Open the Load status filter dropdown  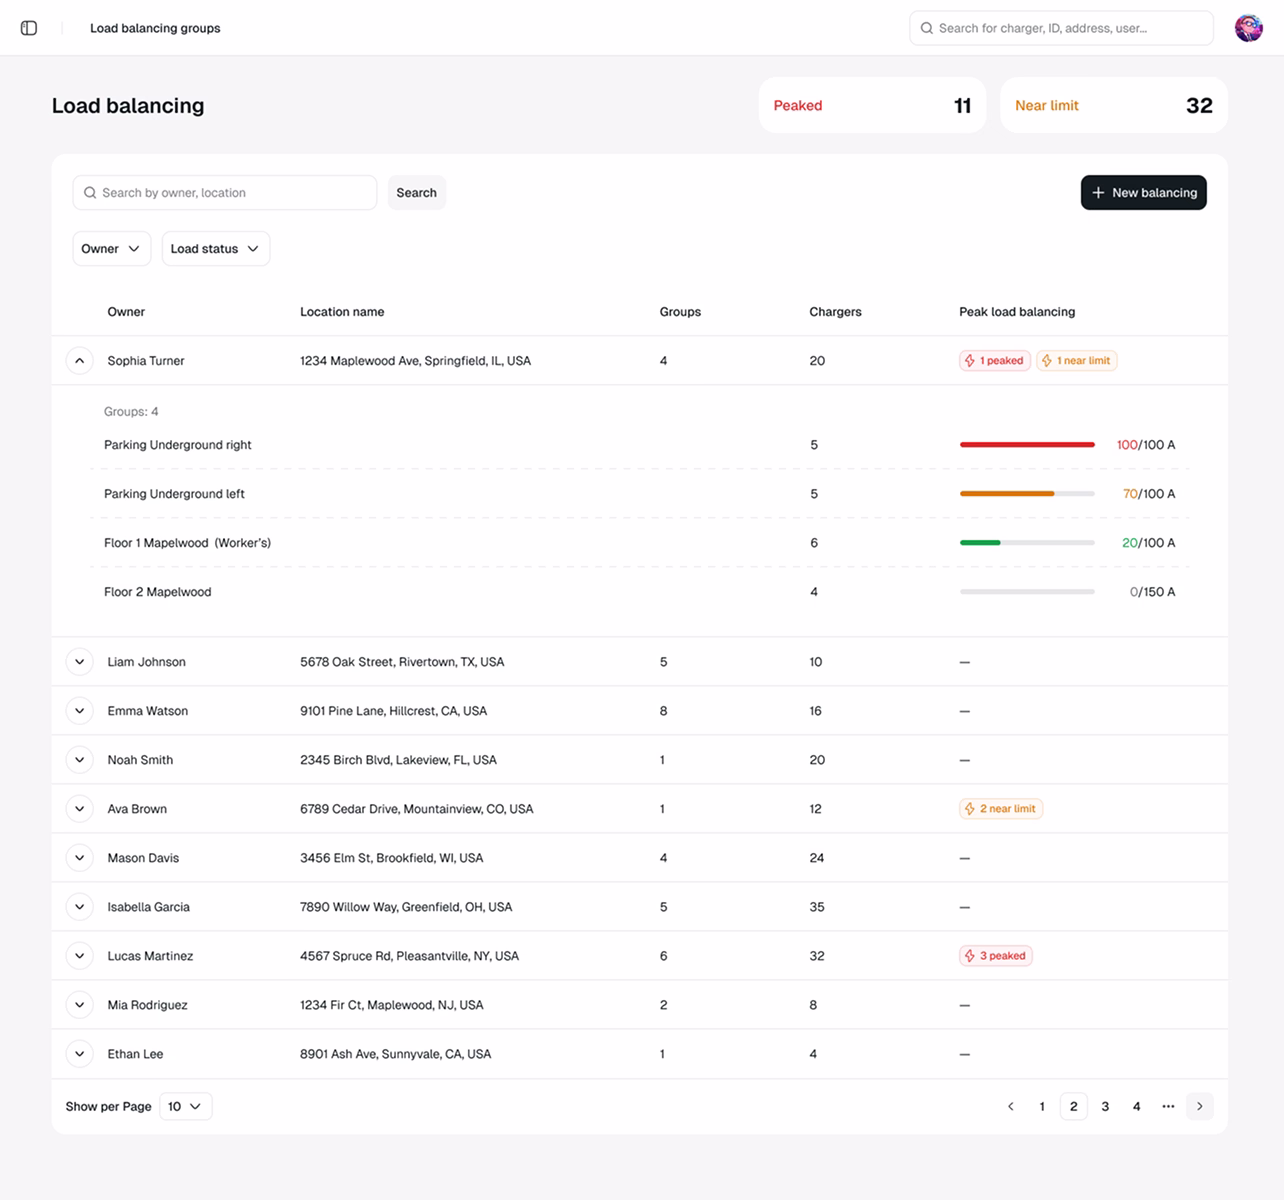(216, 249)
